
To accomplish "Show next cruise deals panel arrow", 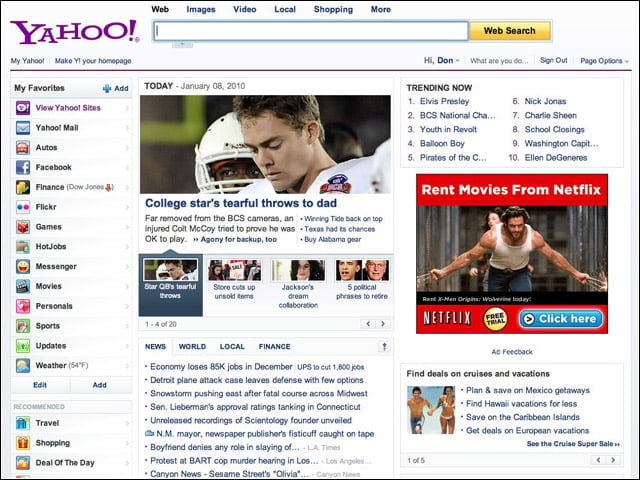I will pyautogui.click(x=613, y=460).
